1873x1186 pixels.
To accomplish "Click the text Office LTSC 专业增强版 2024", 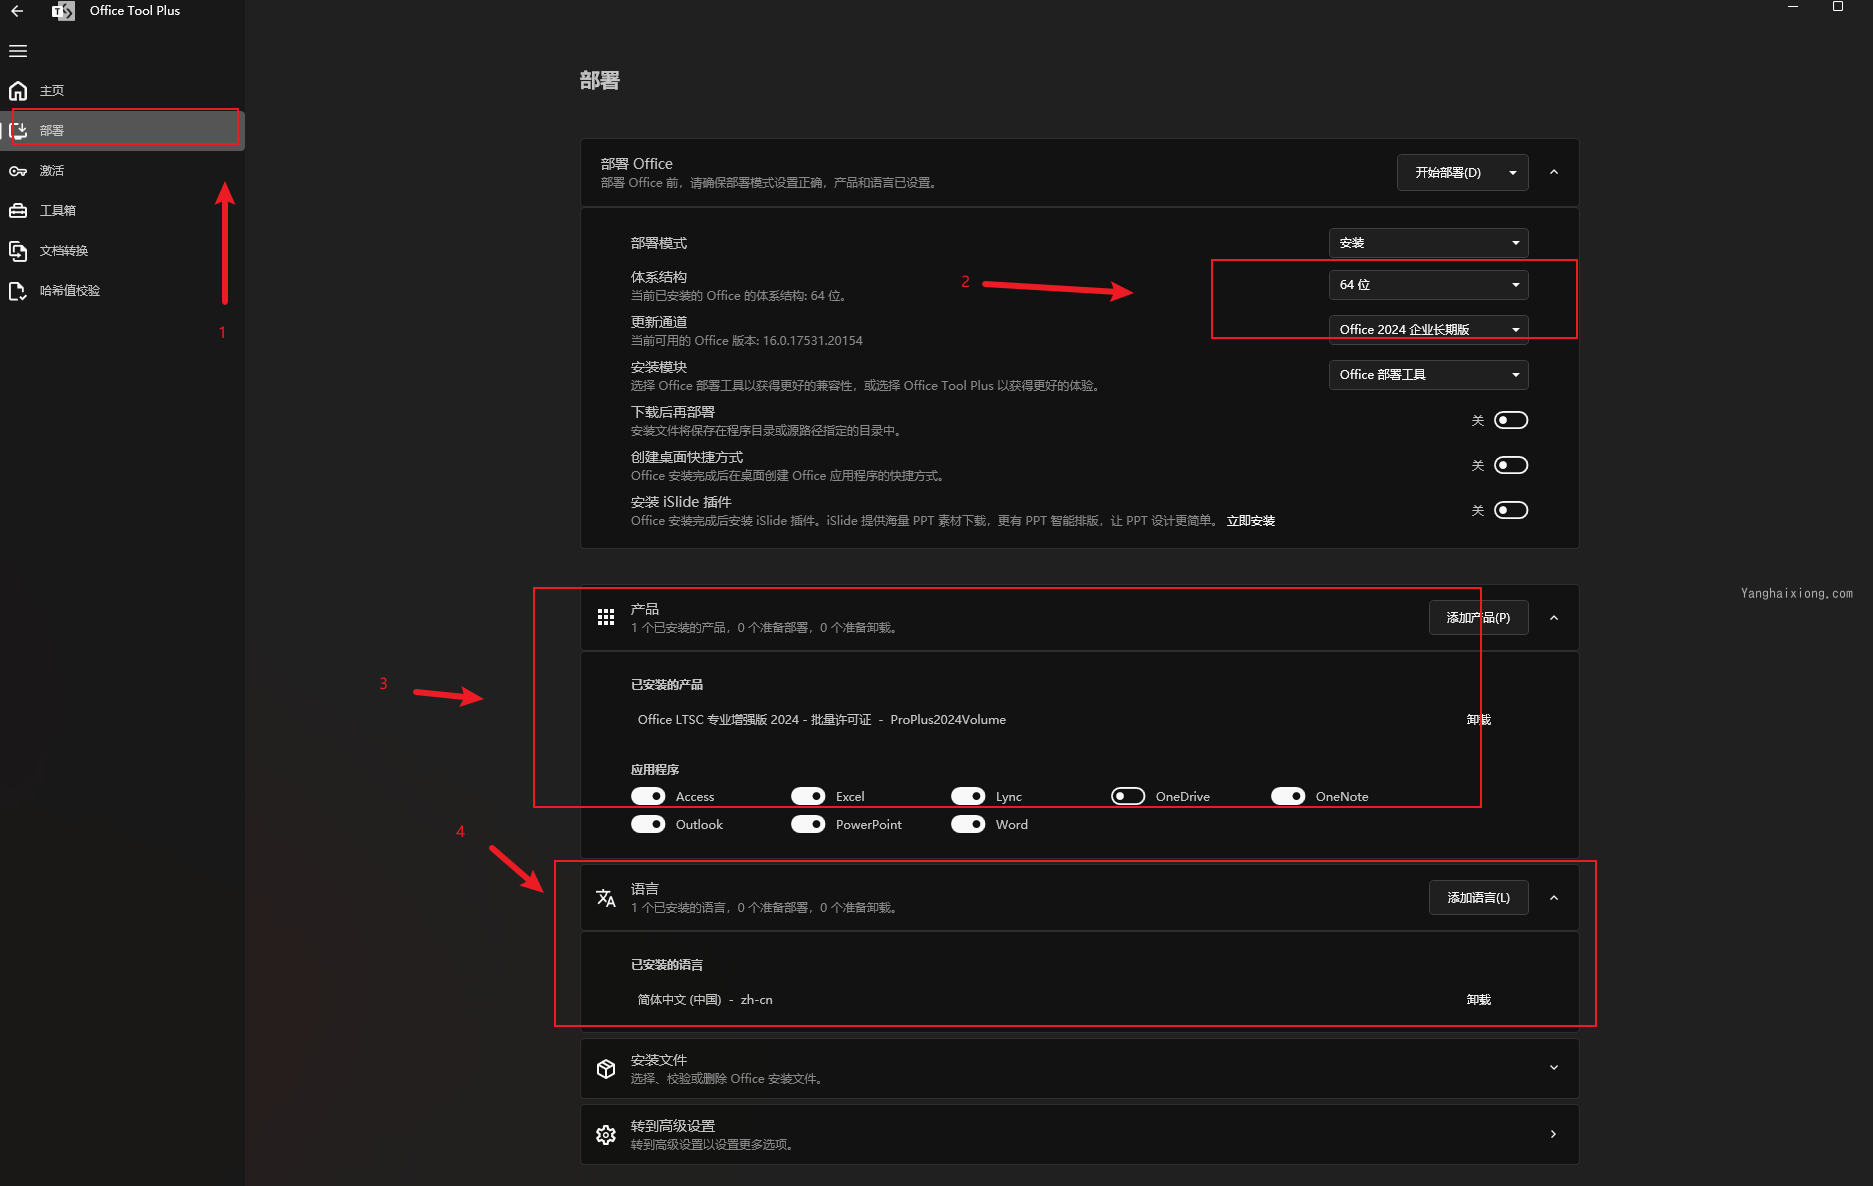I will point(718,720).
